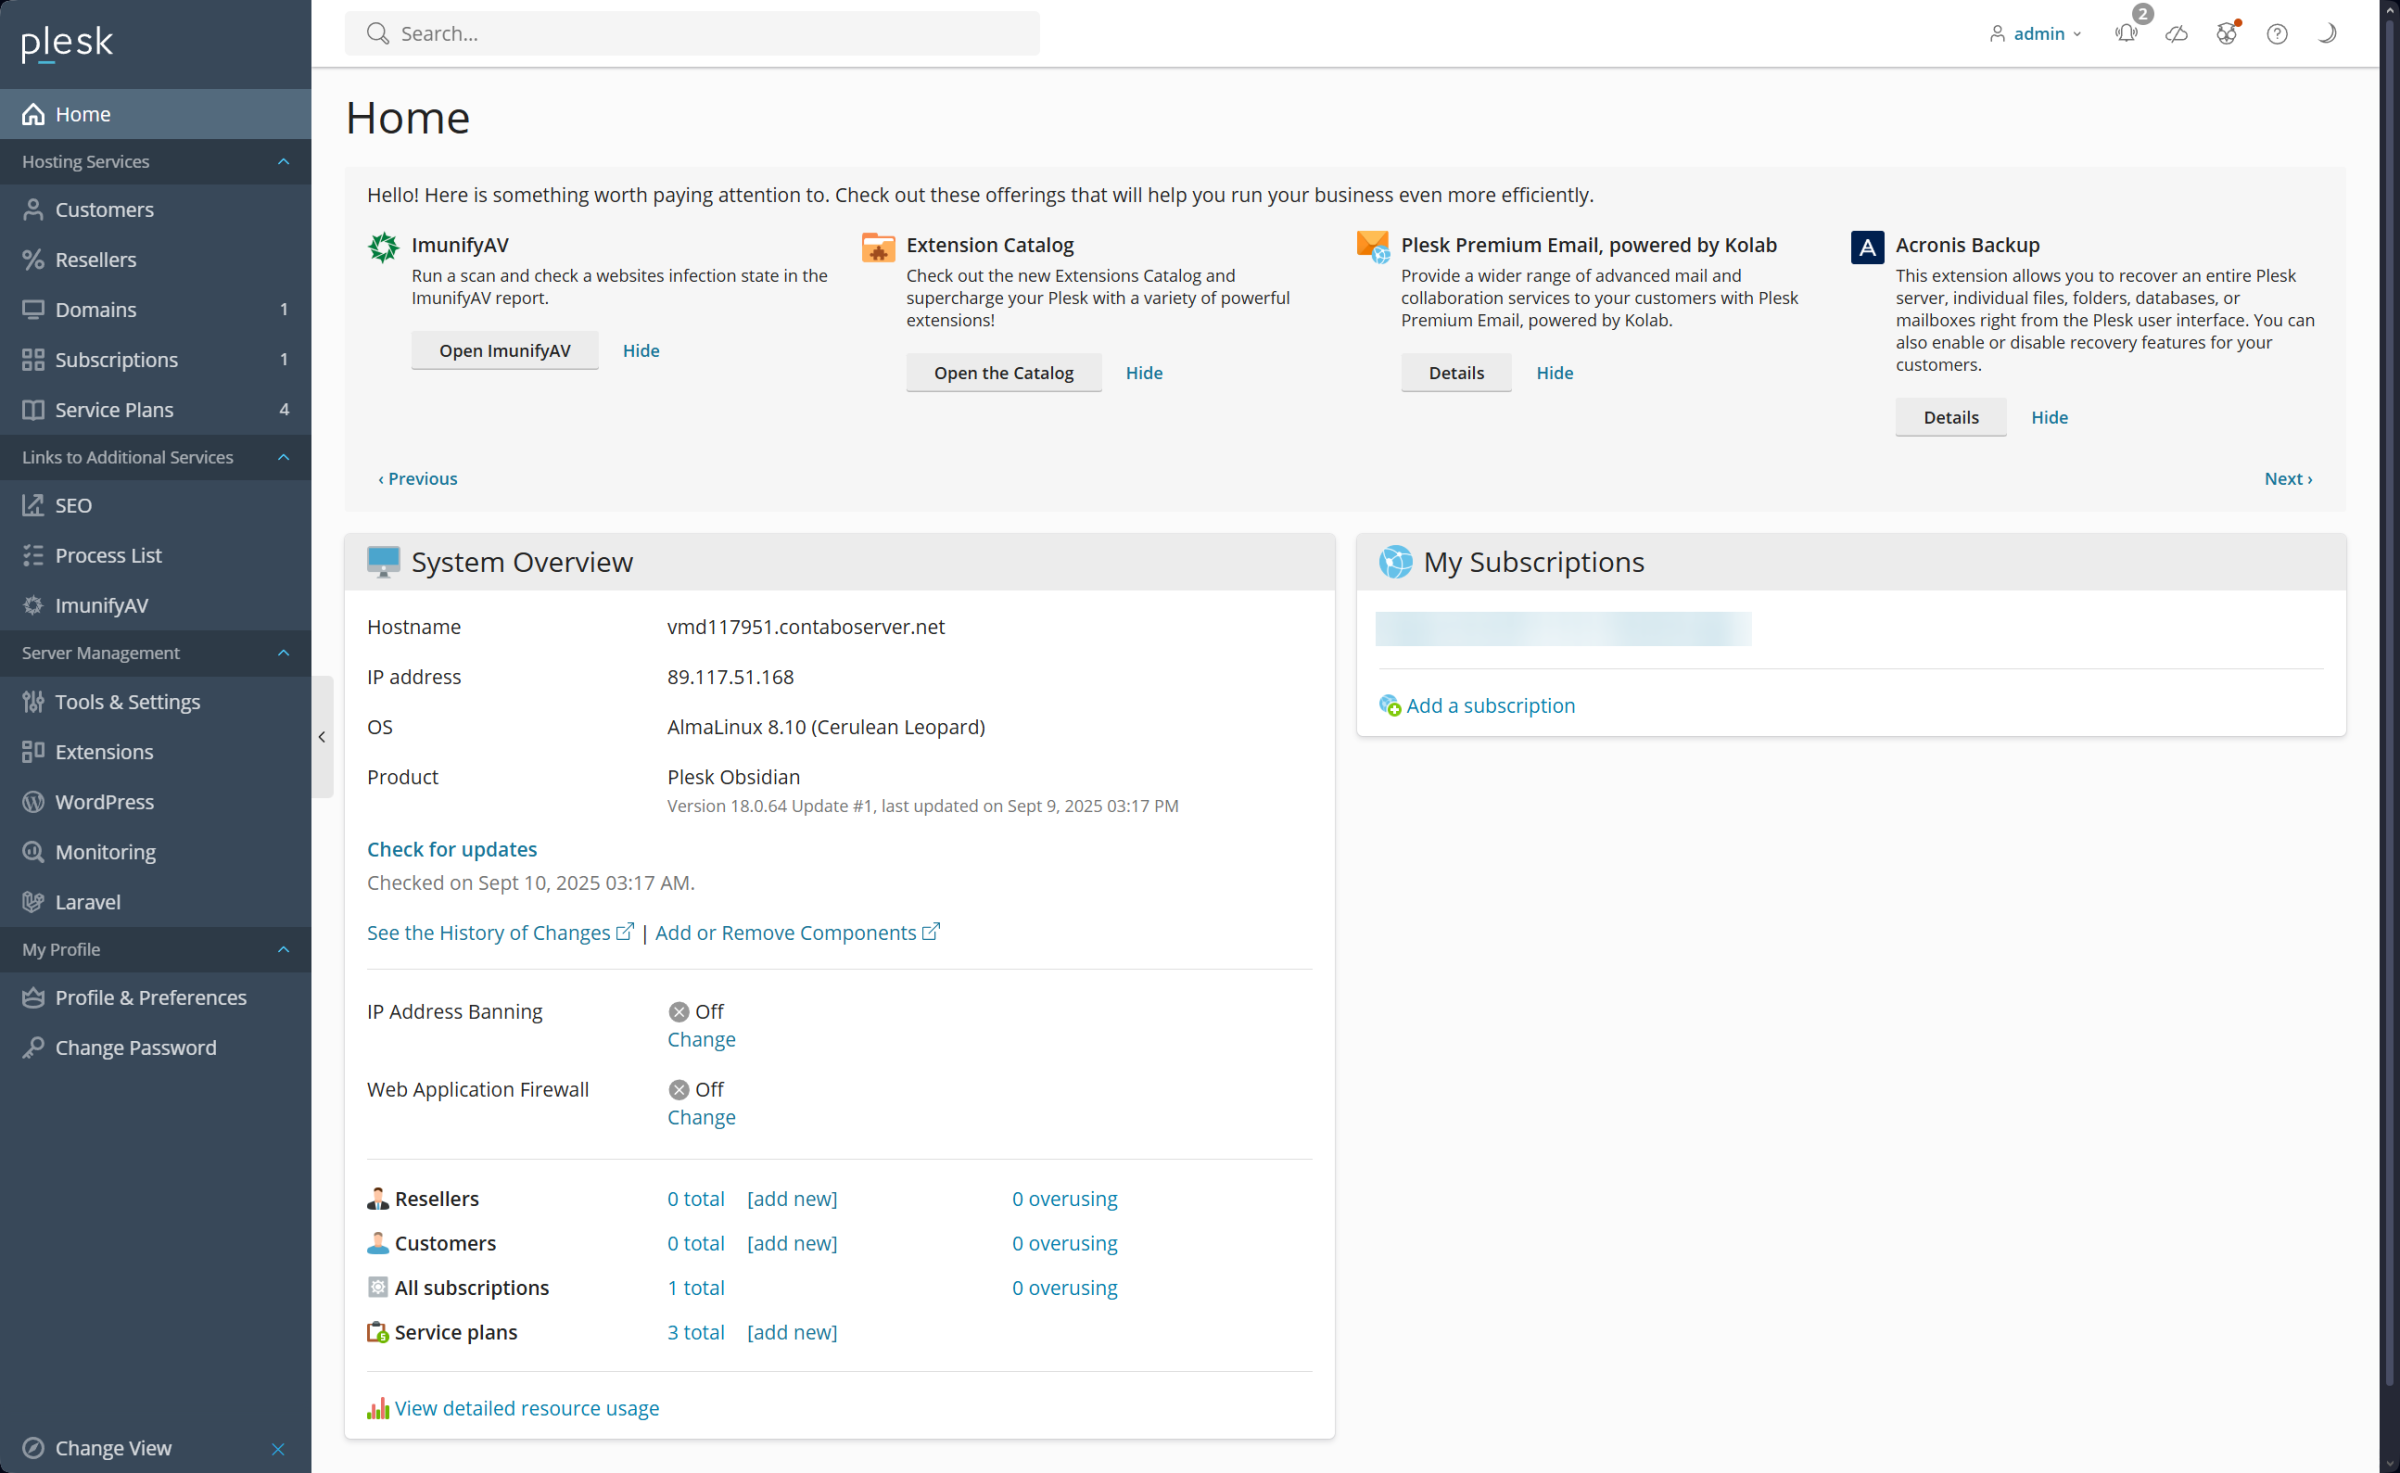Click Details under Plesk Premium Email
This screenshot has height=1473, width=2400.
click(1456, 373)
